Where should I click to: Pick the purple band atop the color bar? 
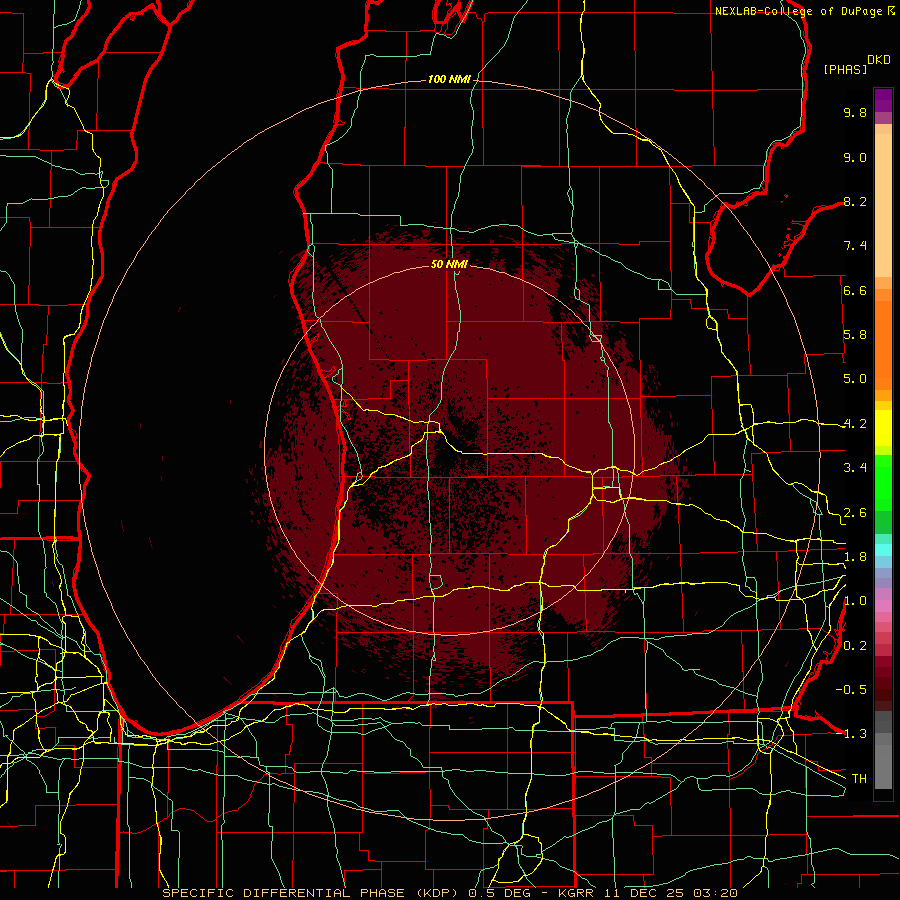click(883, 101)
